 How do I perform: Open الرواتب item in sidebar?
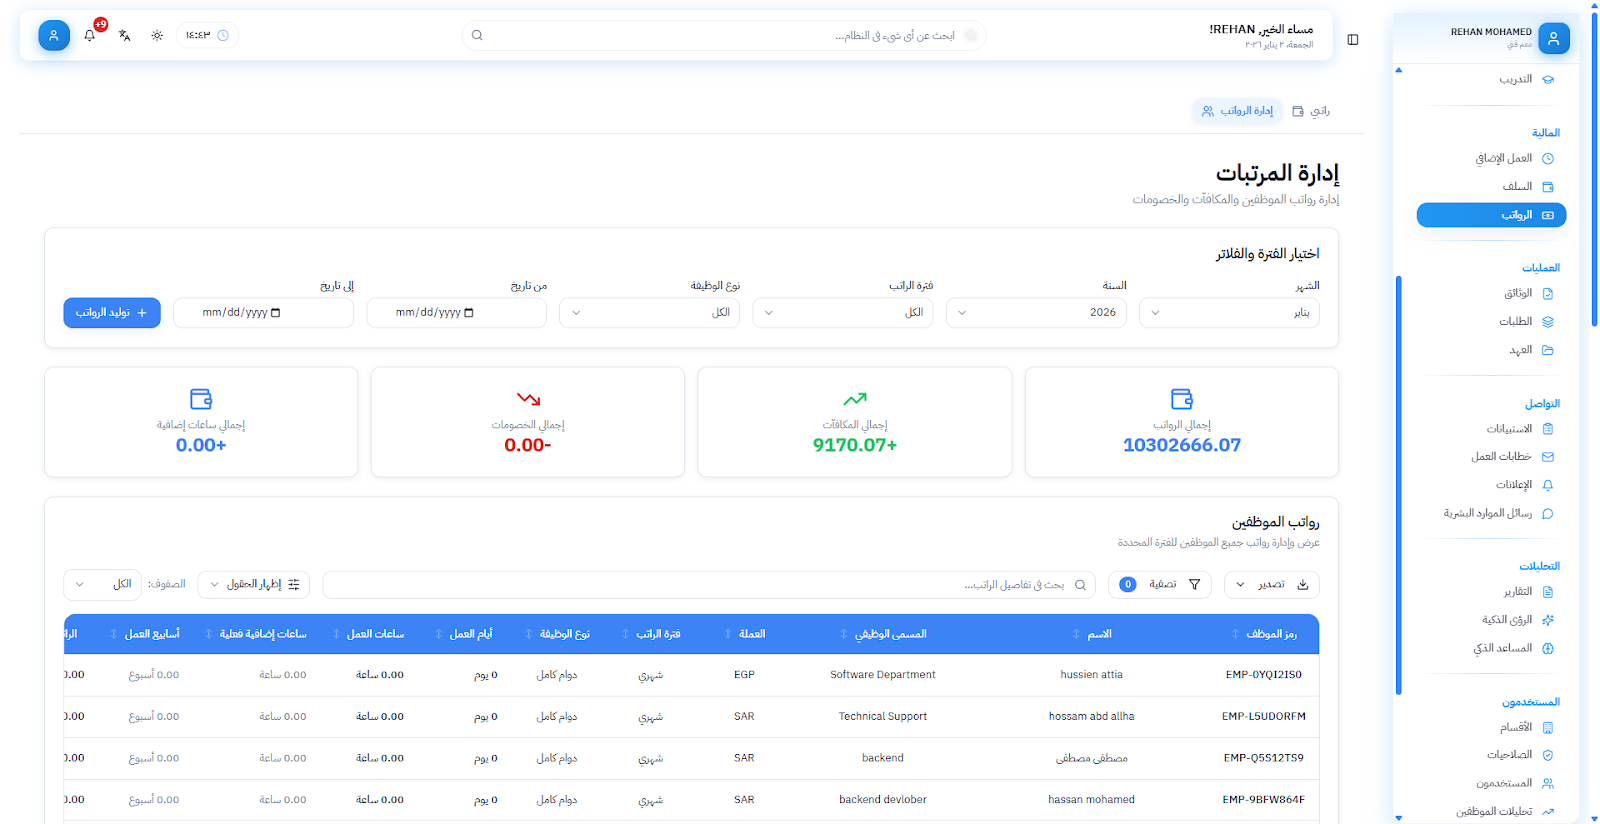1491,215
